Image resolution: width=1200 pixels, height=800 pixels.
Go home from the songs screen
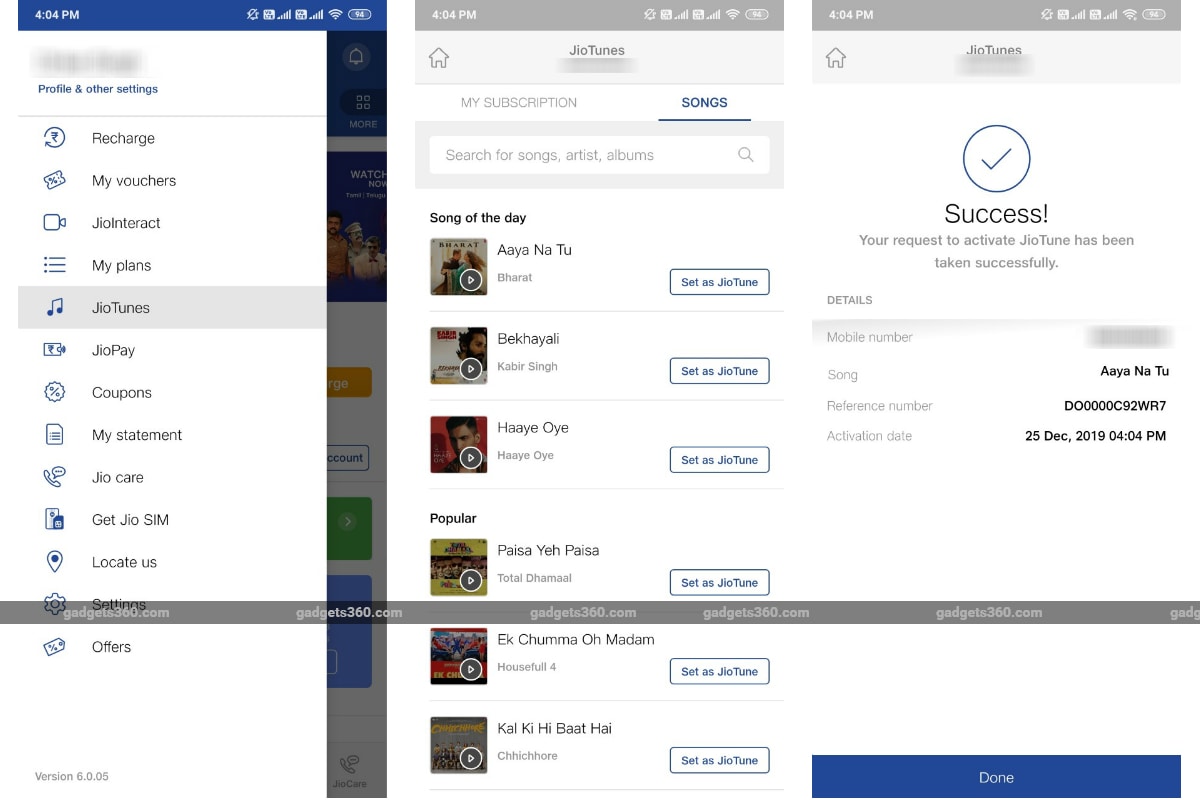pos(438,58)
